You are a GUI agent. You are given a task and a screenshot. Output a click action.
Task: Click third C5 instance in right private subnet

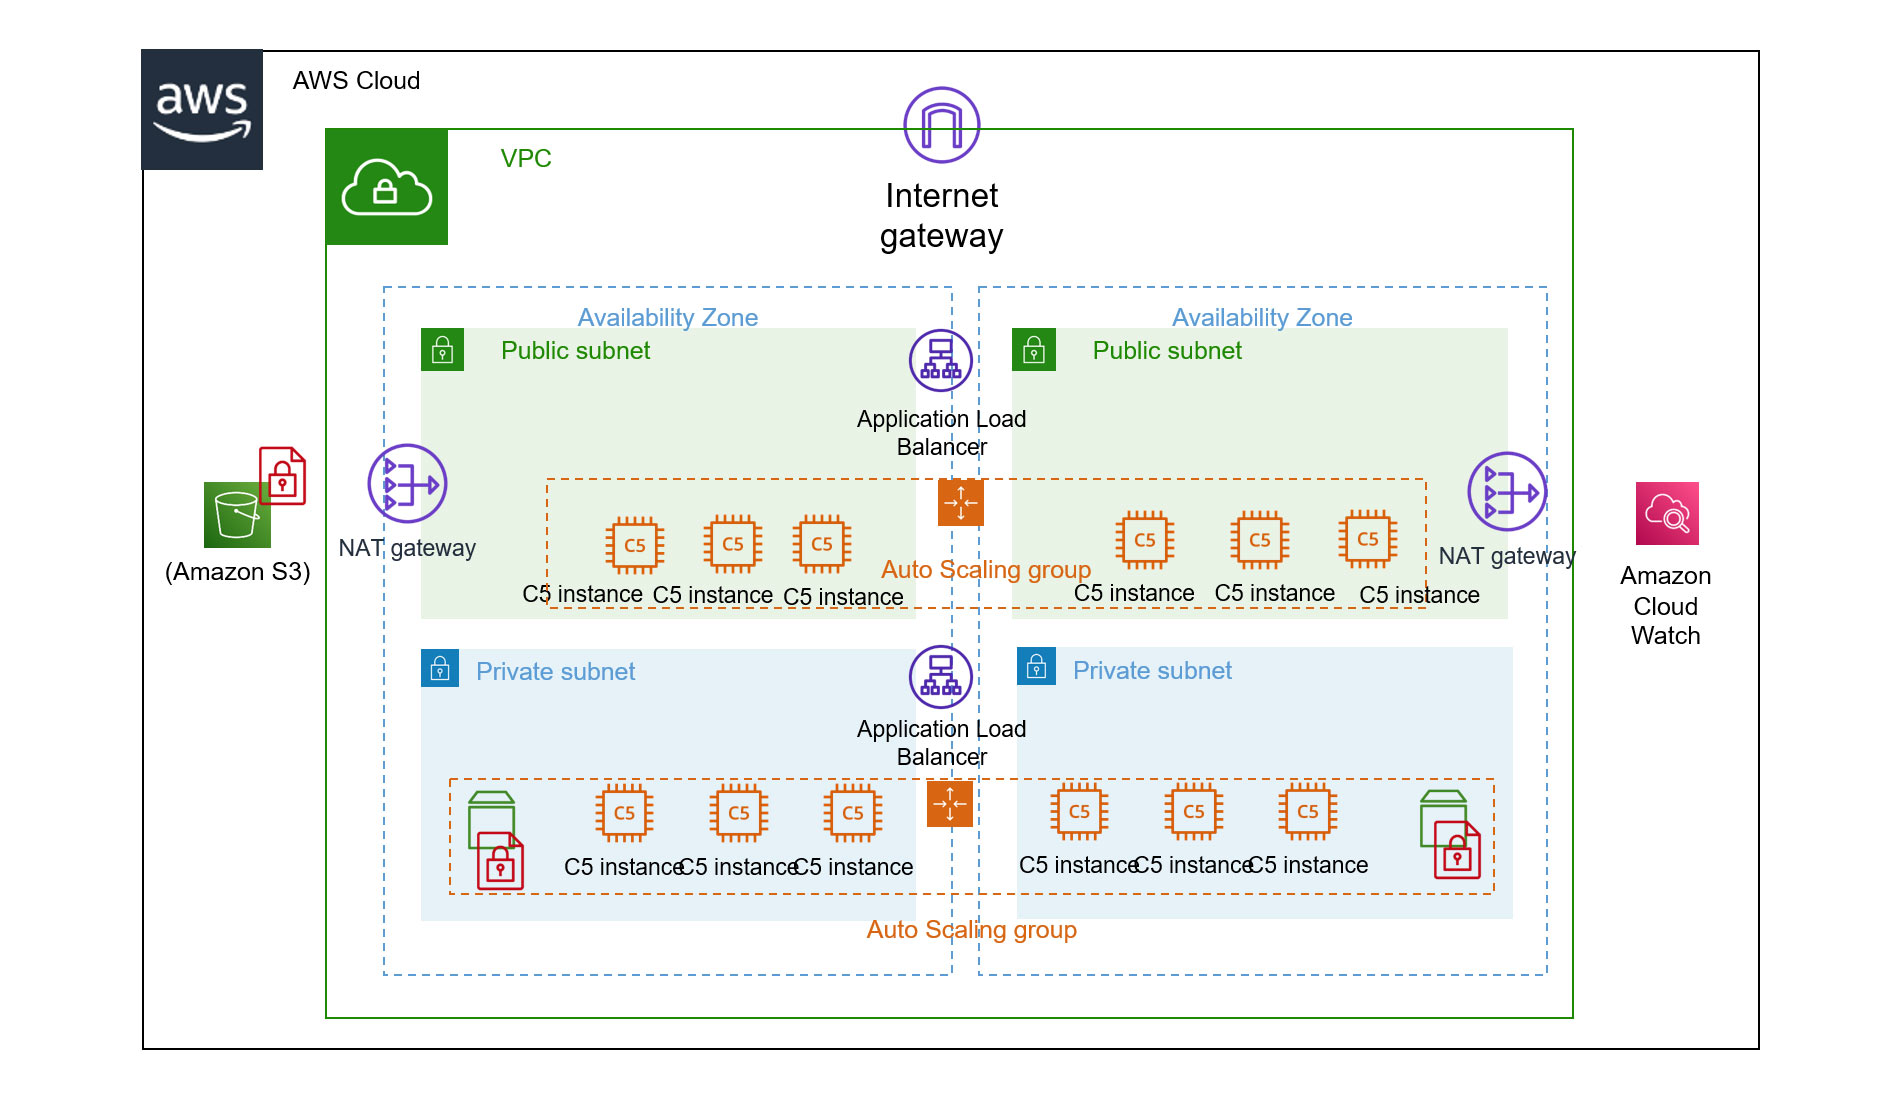click(x=1308, y=811)
